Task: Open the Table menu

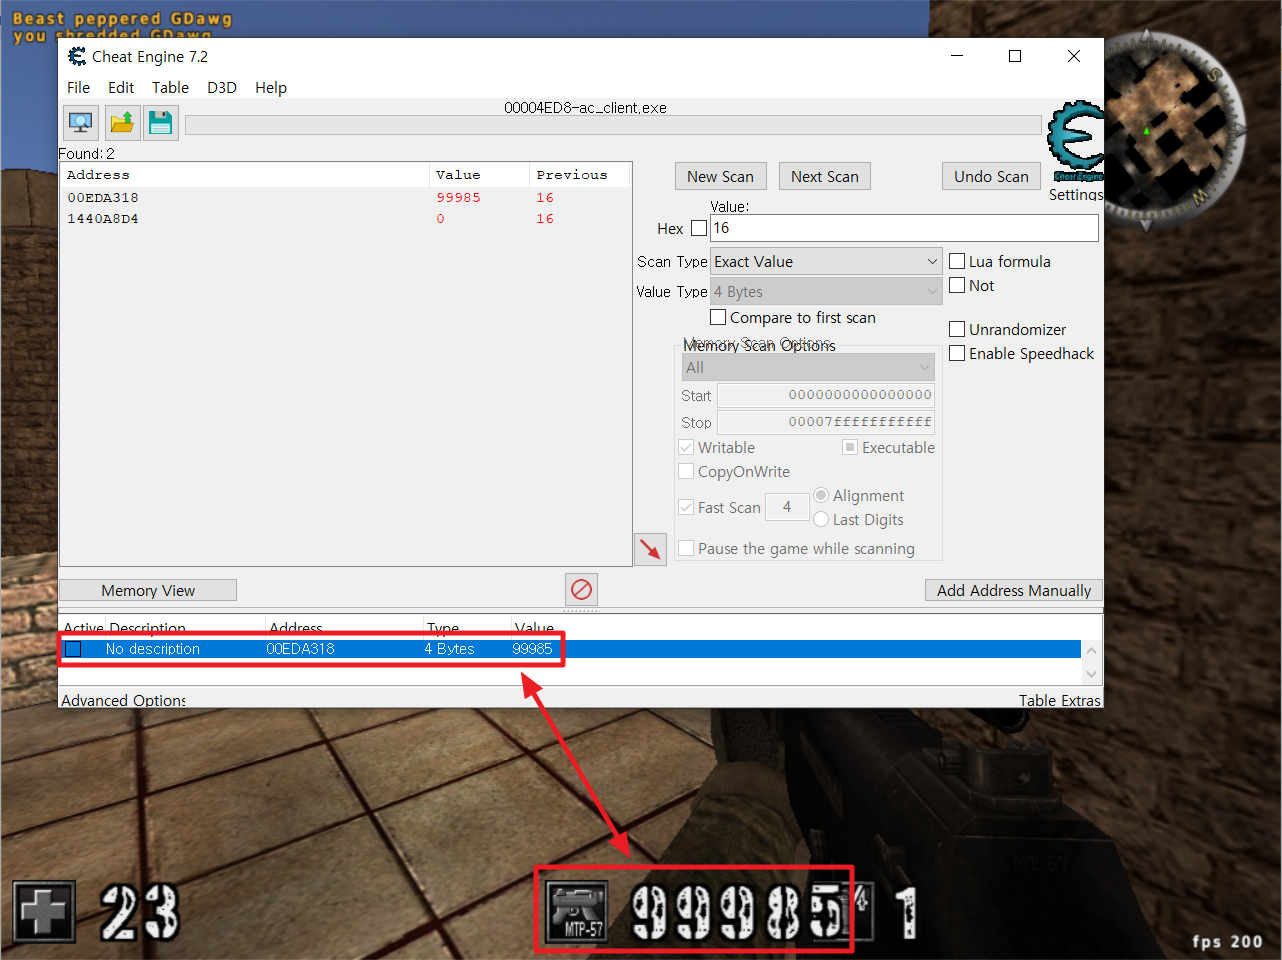Action: [x=170, y=87]
